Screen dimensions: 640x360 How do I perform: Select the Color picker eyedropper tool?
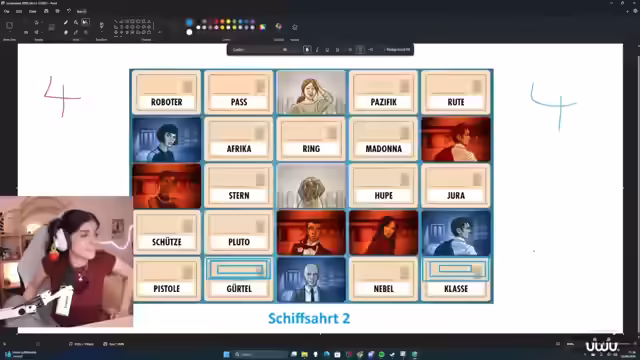click(x=76, y=32)
